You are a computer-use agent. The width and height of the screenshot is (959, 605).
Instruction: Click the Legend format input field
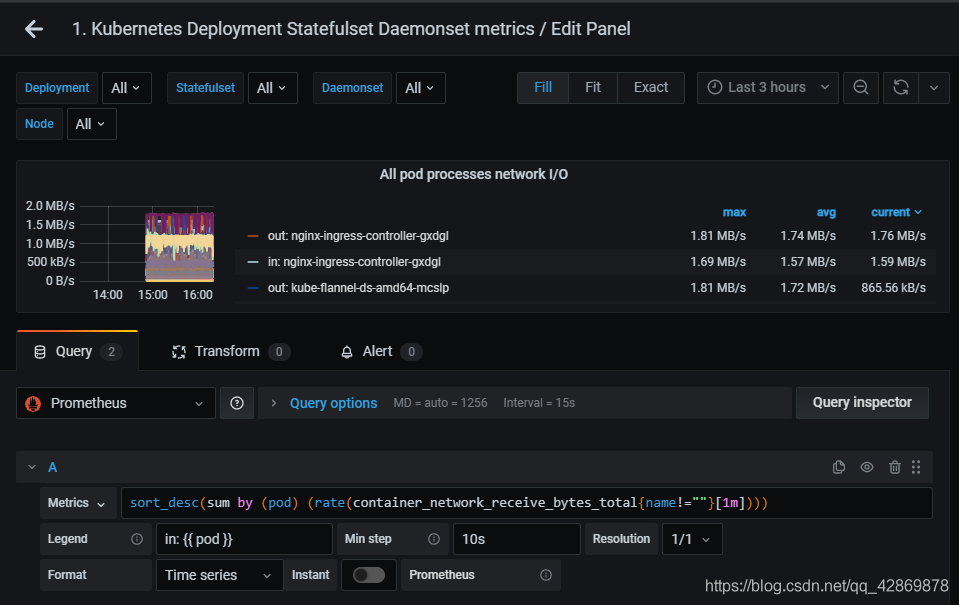tap(244, 539)
